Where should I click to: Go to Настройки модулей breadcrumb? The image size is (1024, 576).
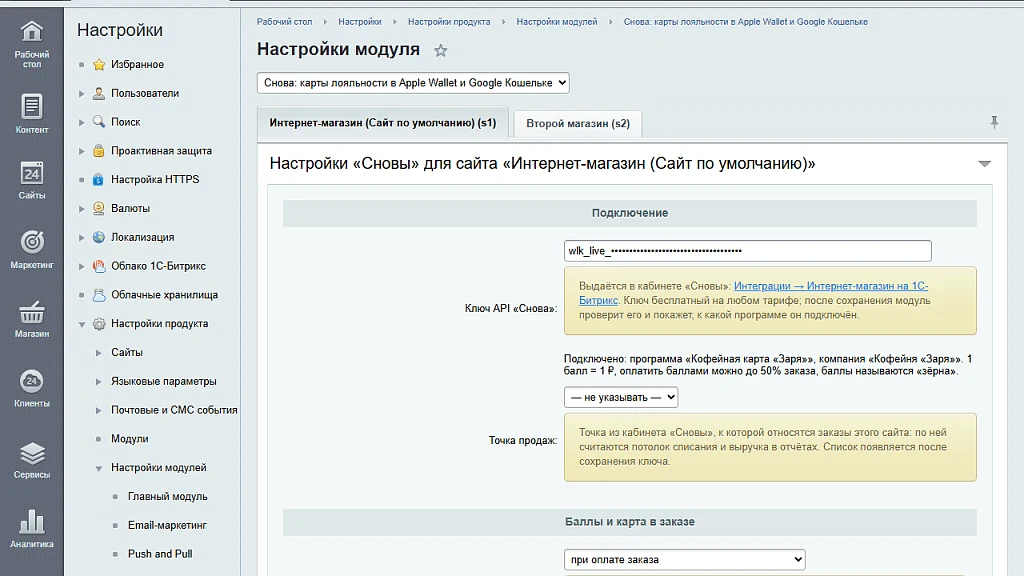coord(557,22)
